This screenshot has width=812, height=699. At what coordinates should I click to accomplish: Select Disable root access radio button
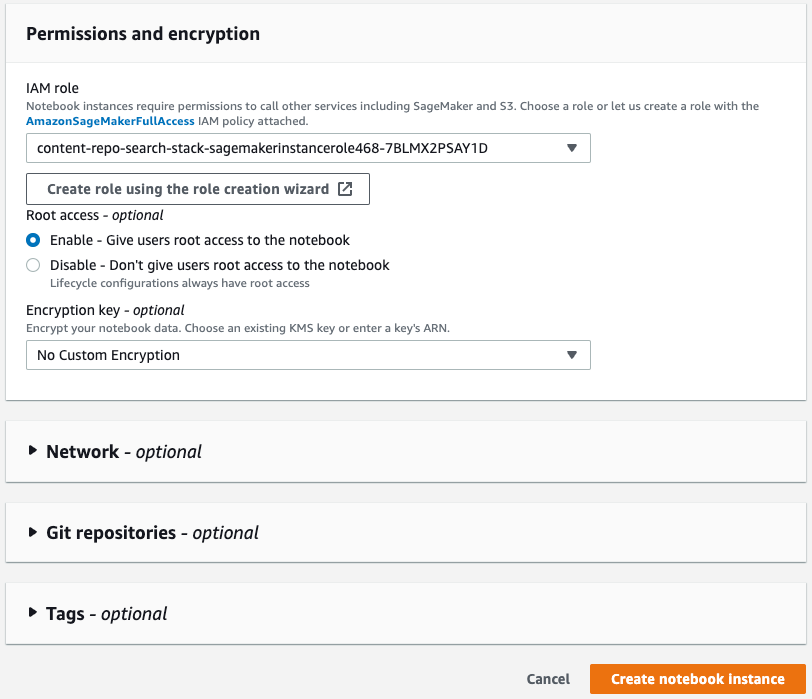tap(34, 265)
